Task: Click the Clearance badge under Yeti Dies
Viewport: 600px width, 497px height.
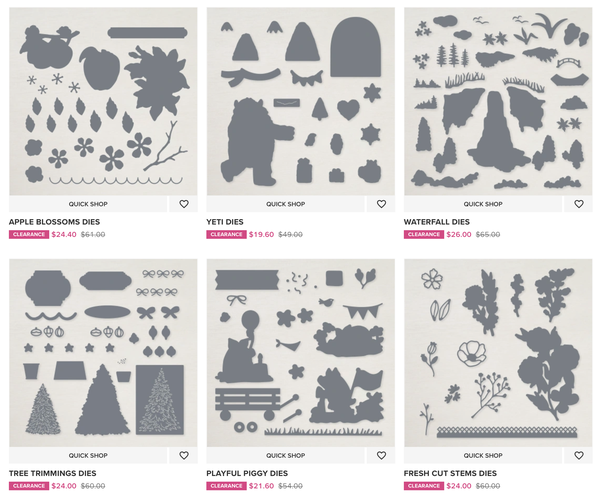Action: pos(226,235)
